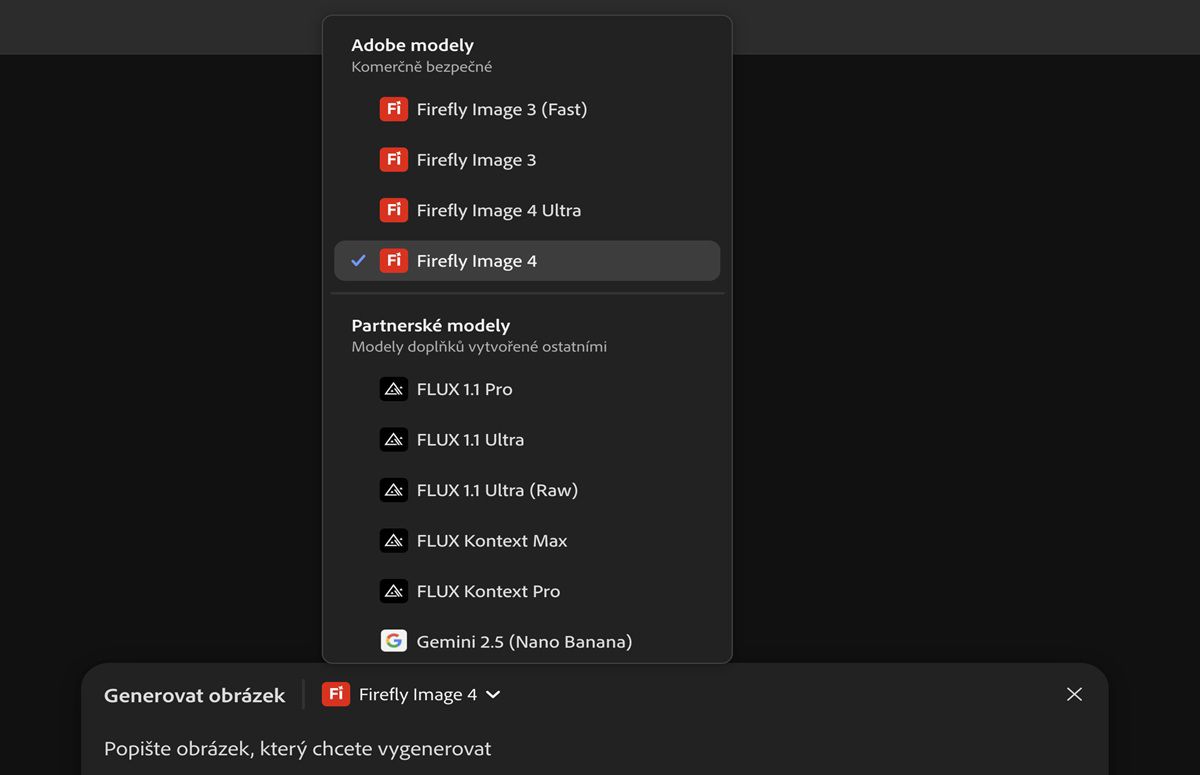Click the Google icon beside Gemini 2.5
Viewport: 1200px width, 775px height.
[x=394, y=641]
